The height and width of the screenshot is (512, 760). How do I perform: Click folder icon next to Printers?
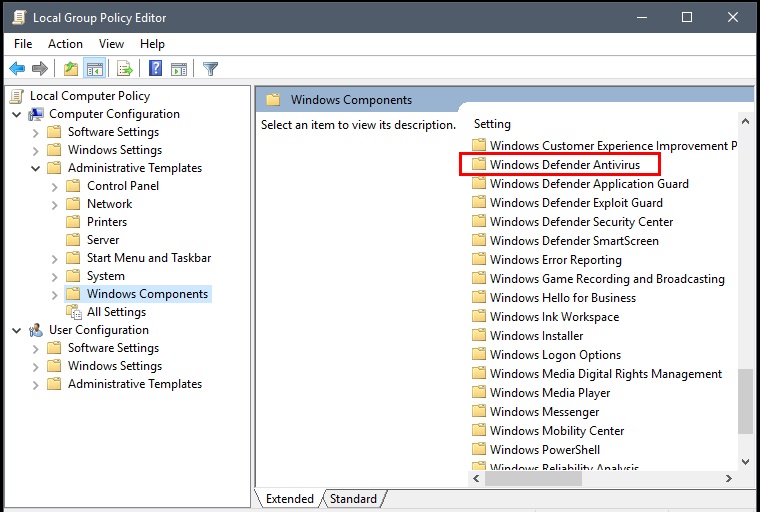(x=73, y=222)
